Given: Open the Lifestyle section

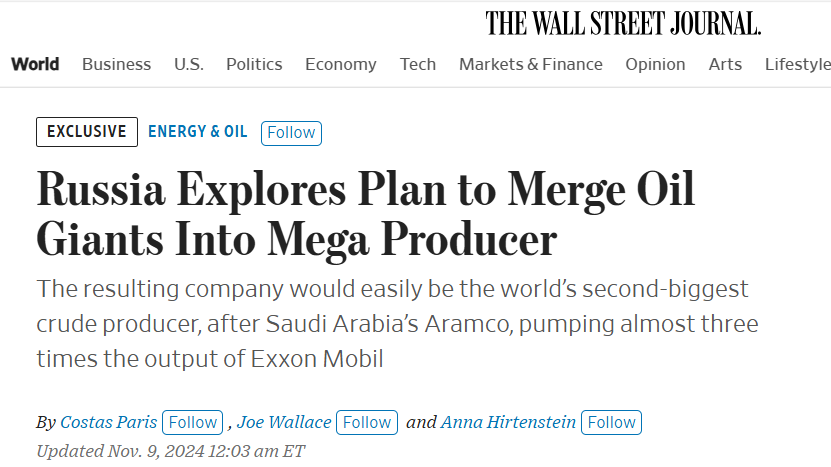Looking at the screenshot, I should [798, 64].
